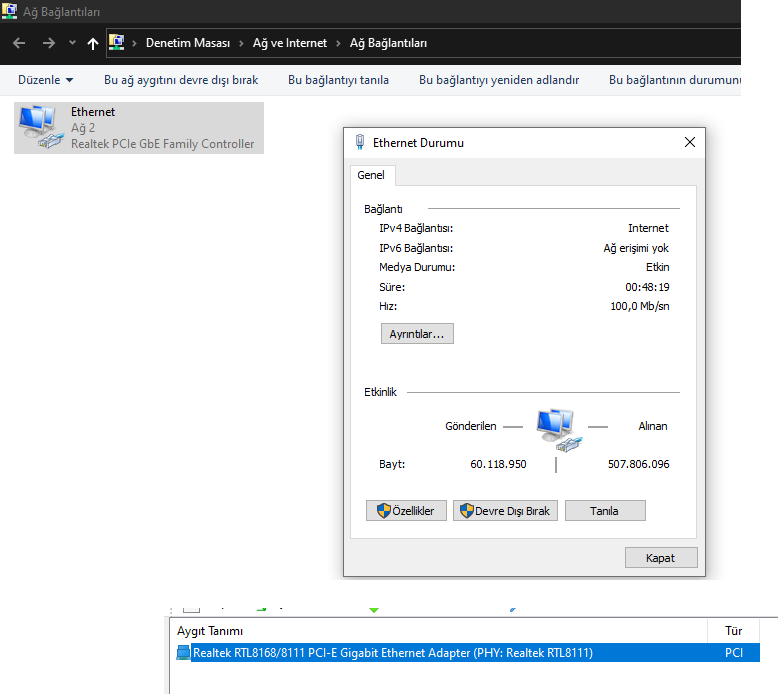This screenshot has width=778, height=694.
Task: Click the Tanıla button
Action: pos(605,510)
